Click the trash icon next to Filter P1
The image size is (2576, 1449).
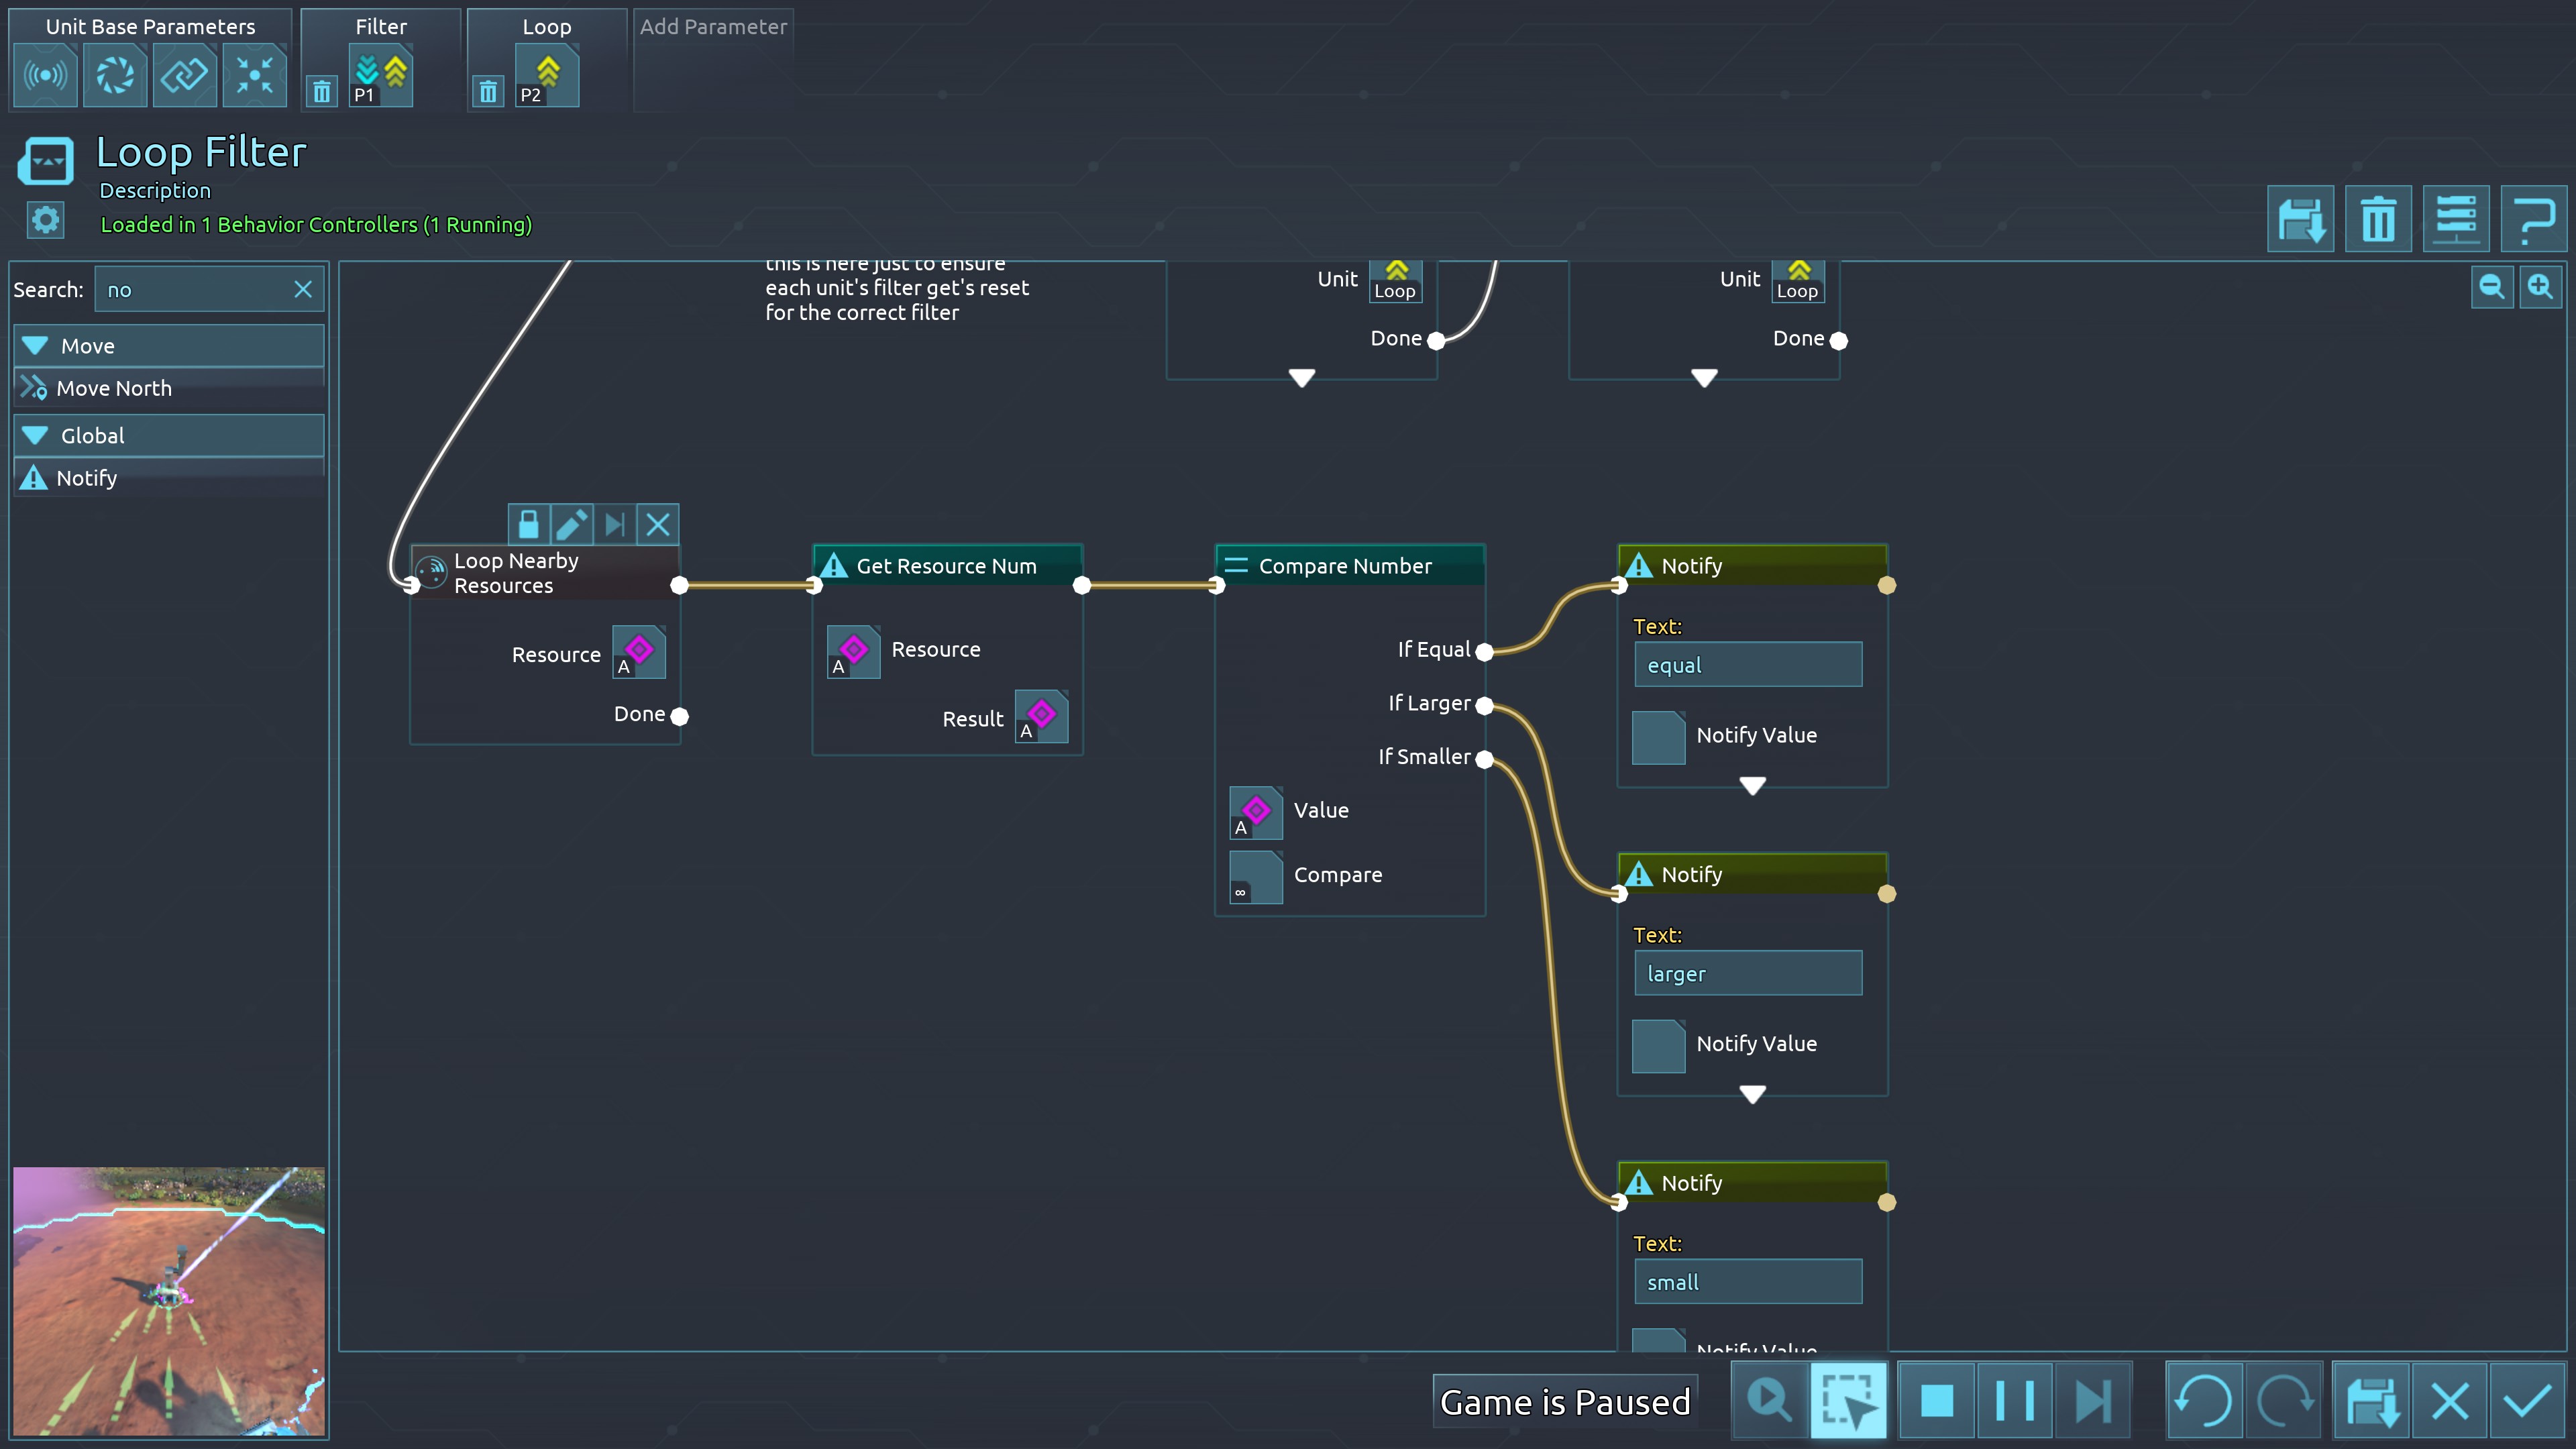pos(321,92)
